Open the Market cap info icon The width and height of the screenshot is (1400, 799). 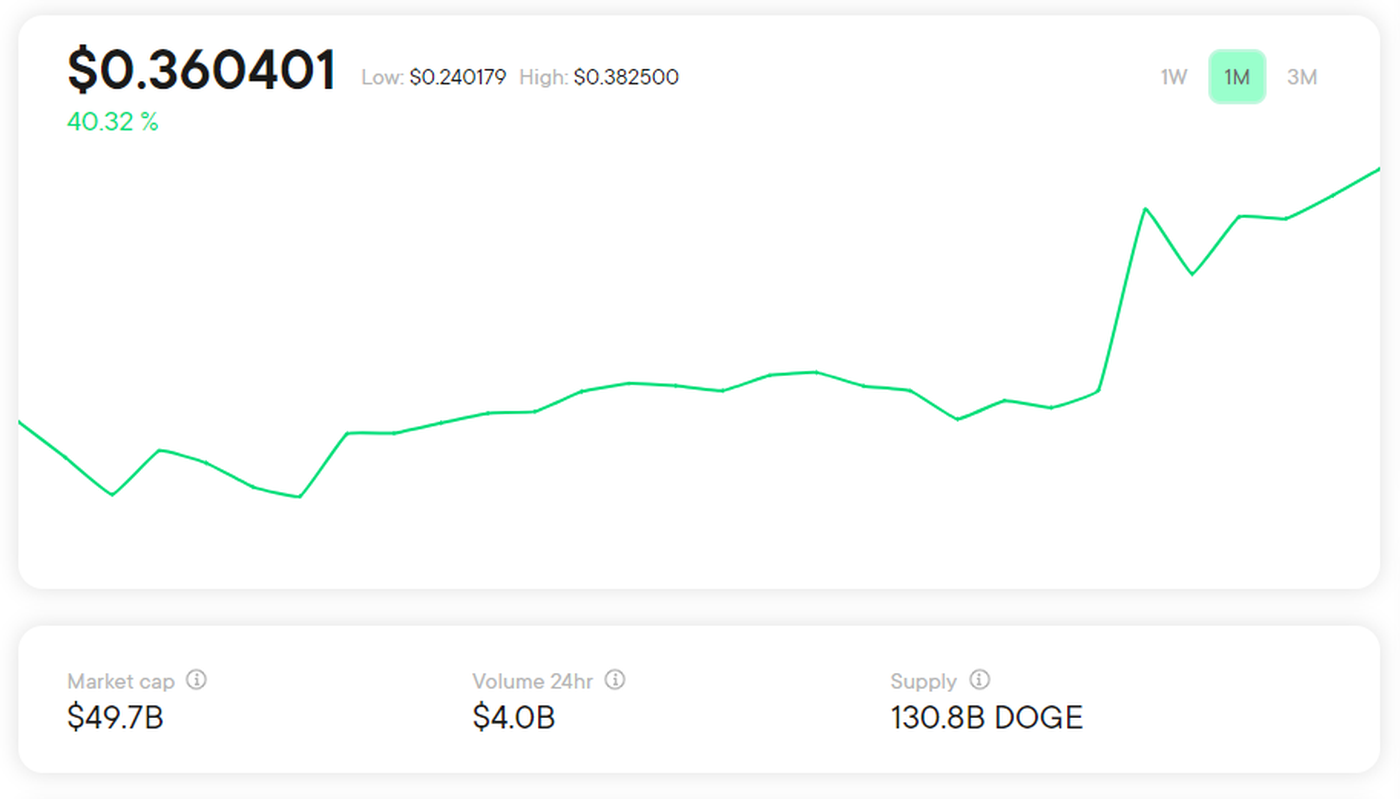[197, 680]
